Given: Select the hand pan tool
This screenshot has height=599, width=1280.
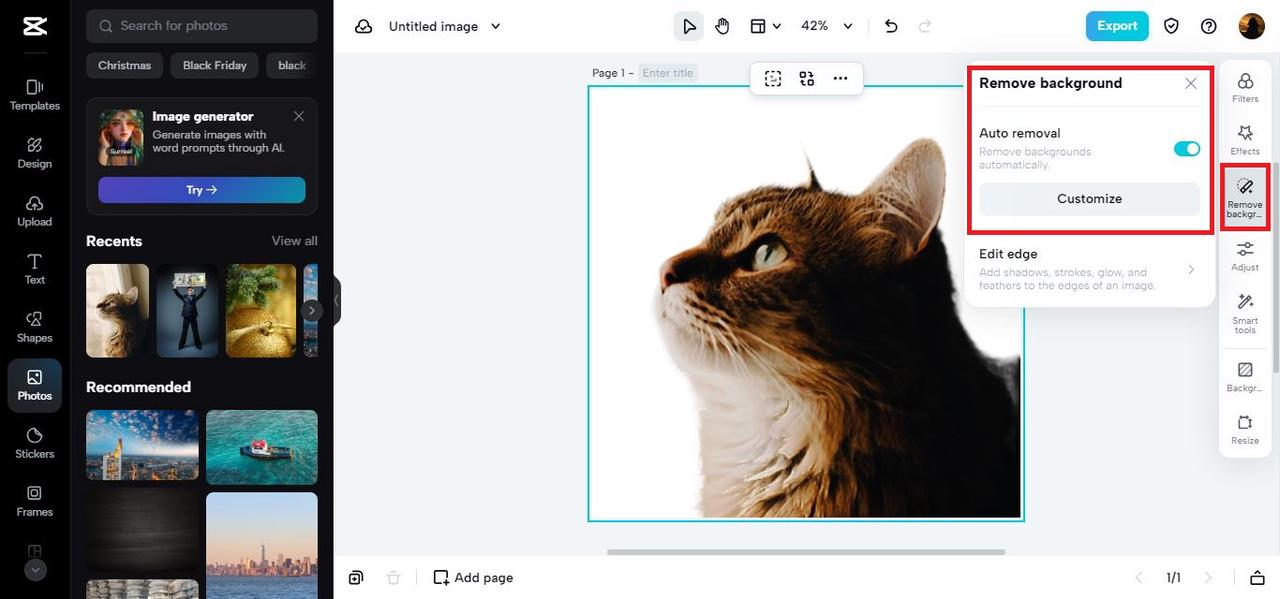Looking at the screenshot, I should (722, 26).
